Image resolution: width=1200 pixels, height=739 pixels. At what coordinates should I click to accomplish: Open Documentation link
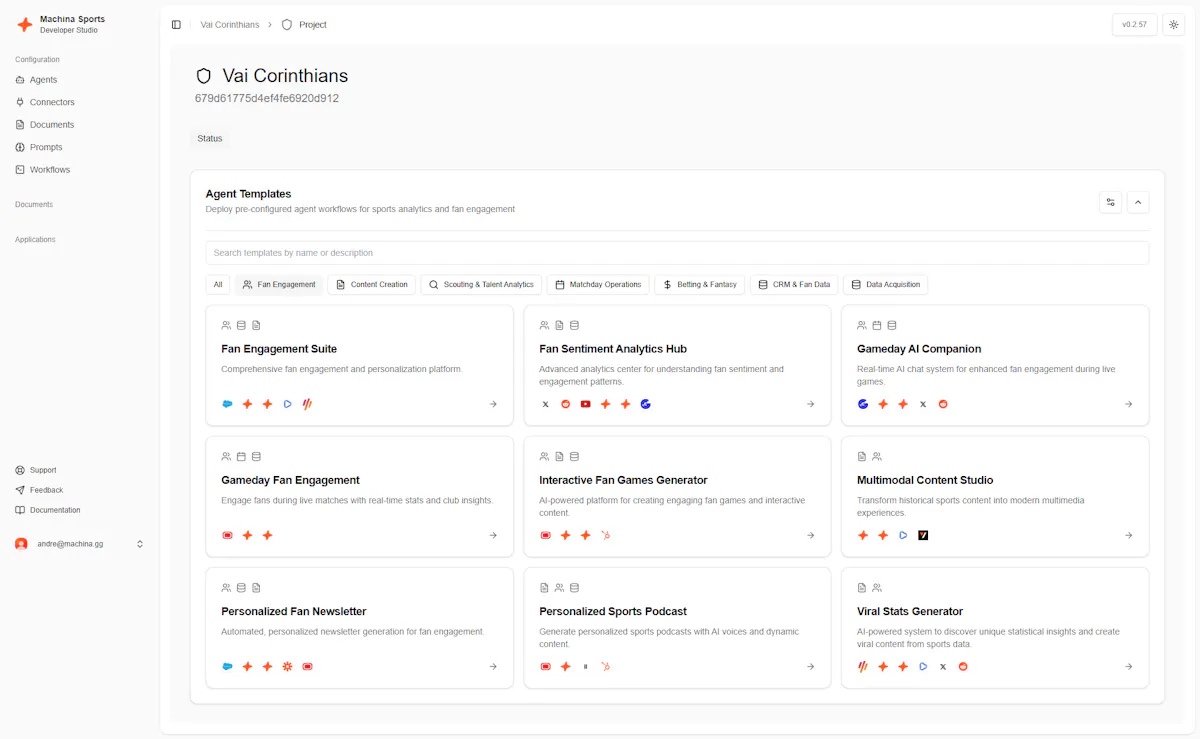click(48, 510)
